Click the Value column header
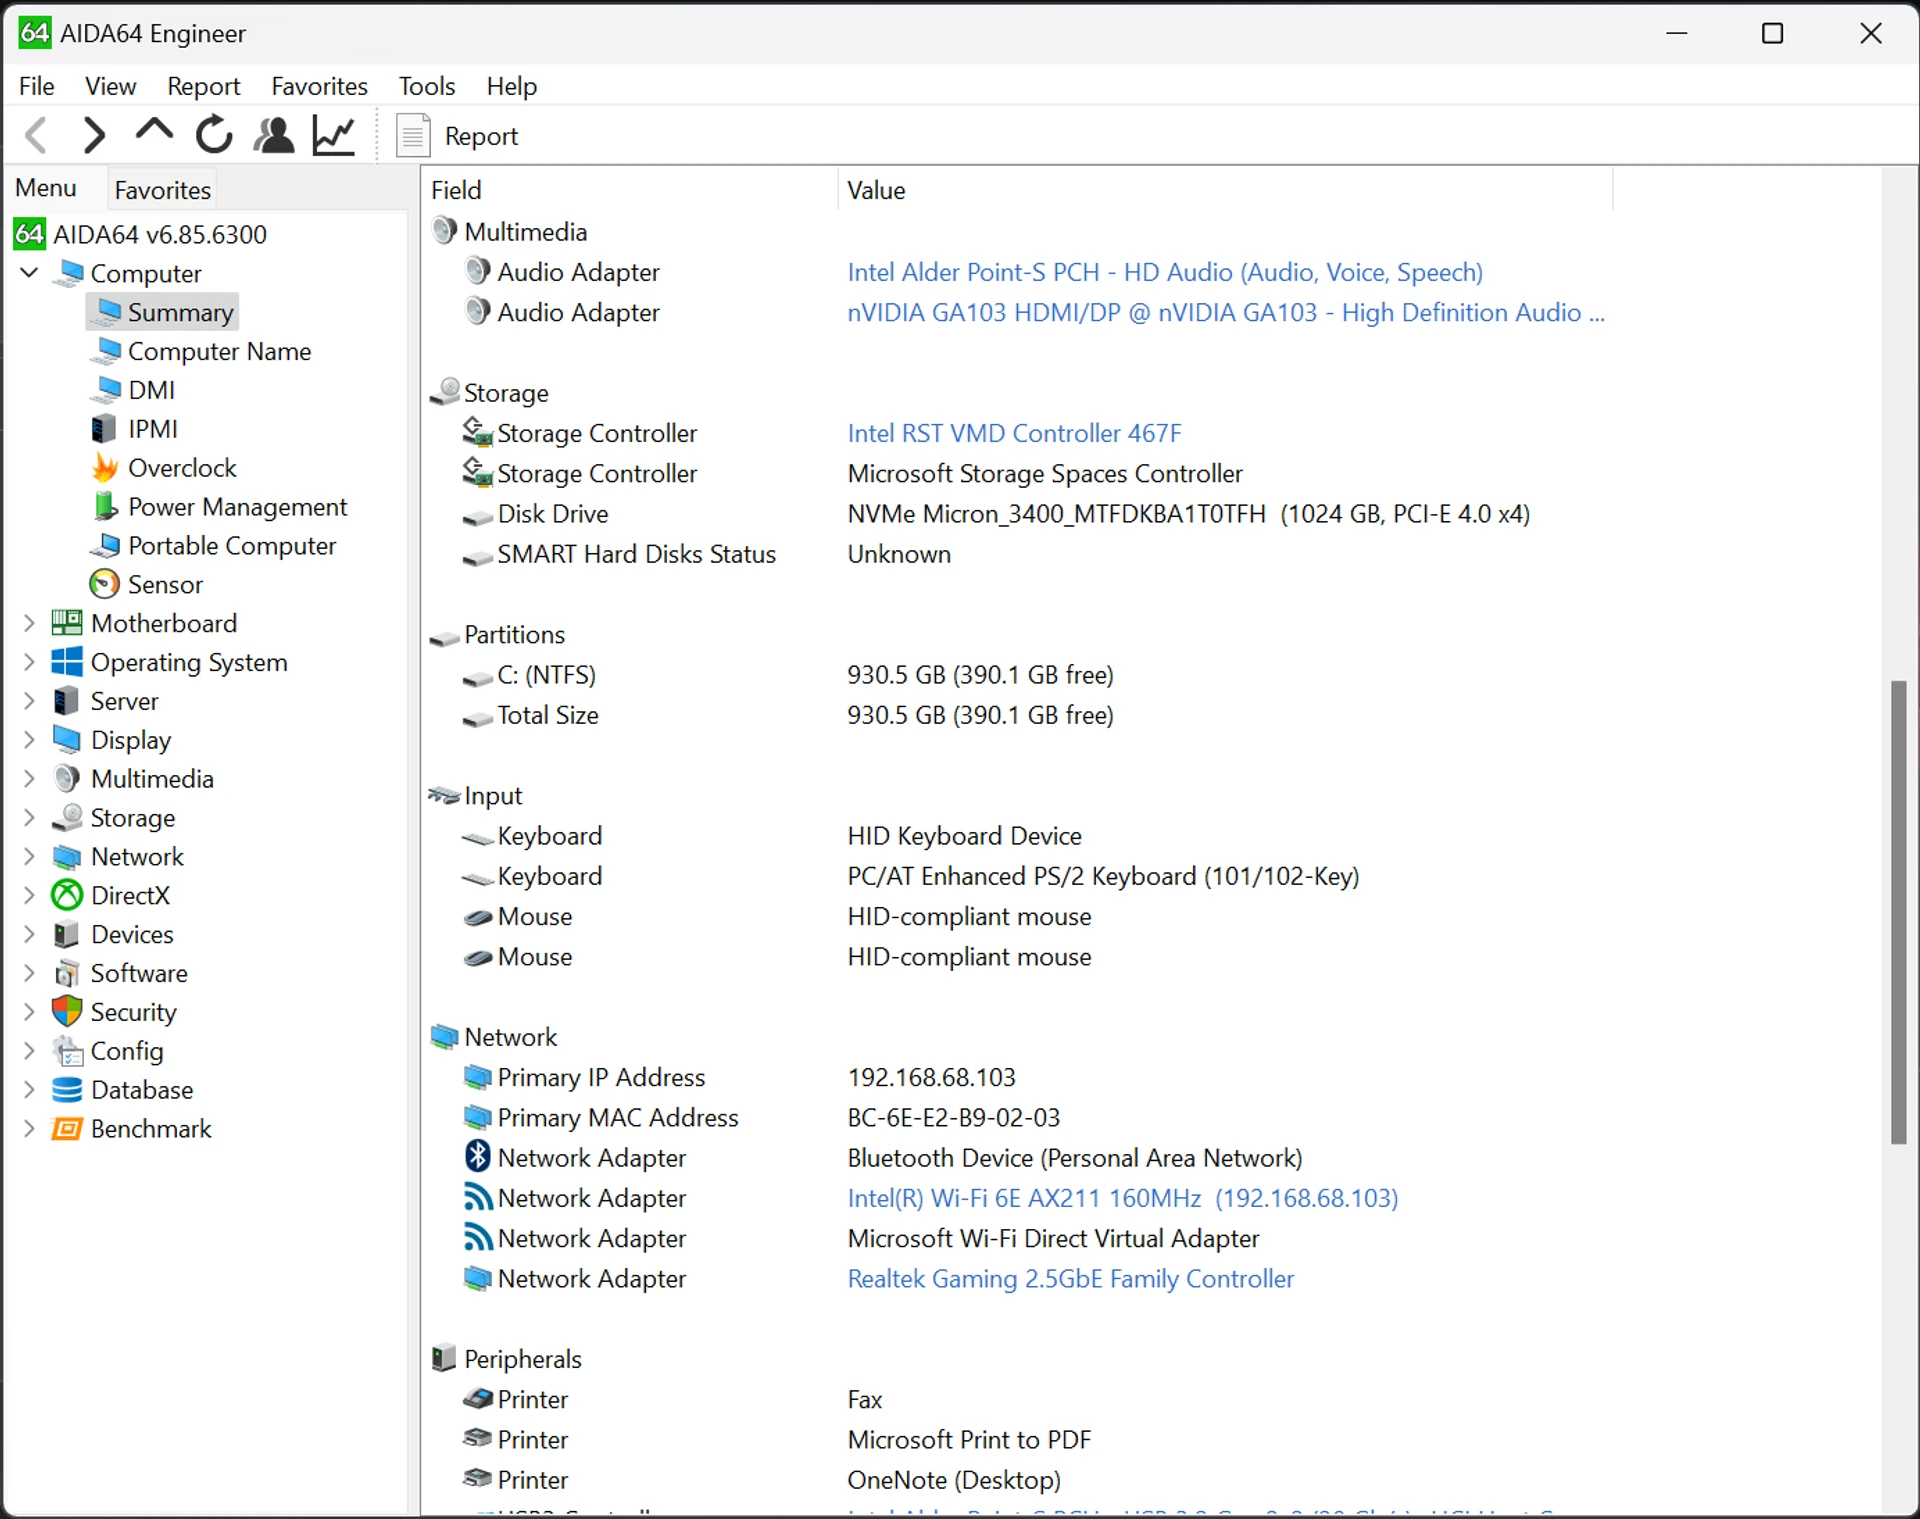The image size is (1920, 1519). coord(1225,190)
